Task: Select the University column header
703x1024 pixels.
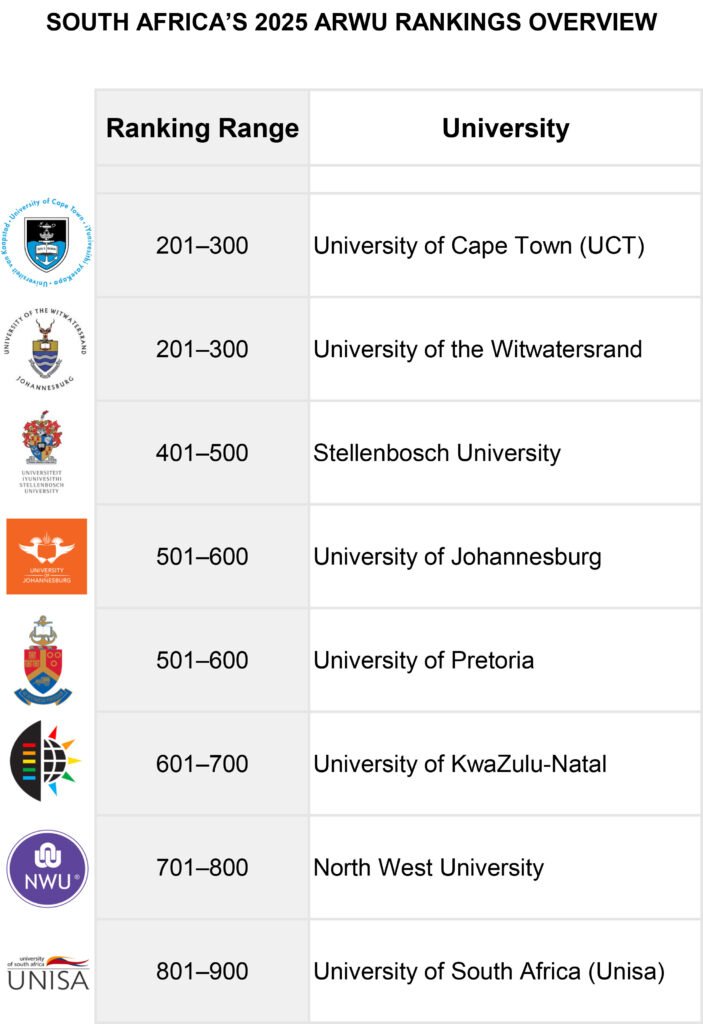Action: (505, 128)
